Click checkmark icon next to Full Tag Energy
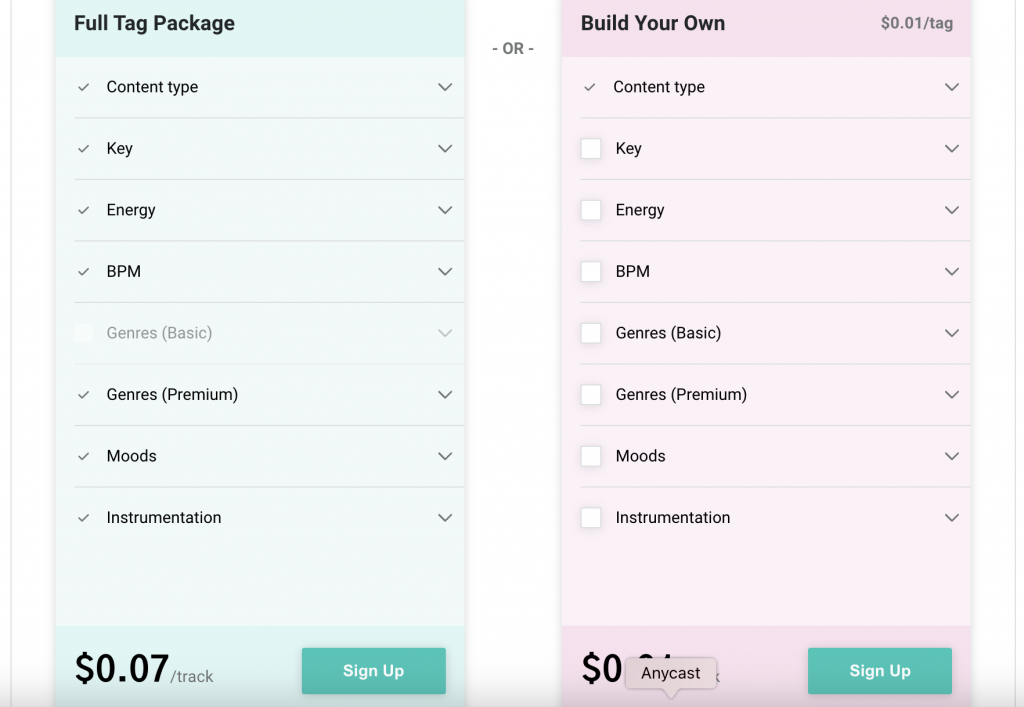Image resolution: width=1024 pixels, height=707 pixels. tap(84, 210)
